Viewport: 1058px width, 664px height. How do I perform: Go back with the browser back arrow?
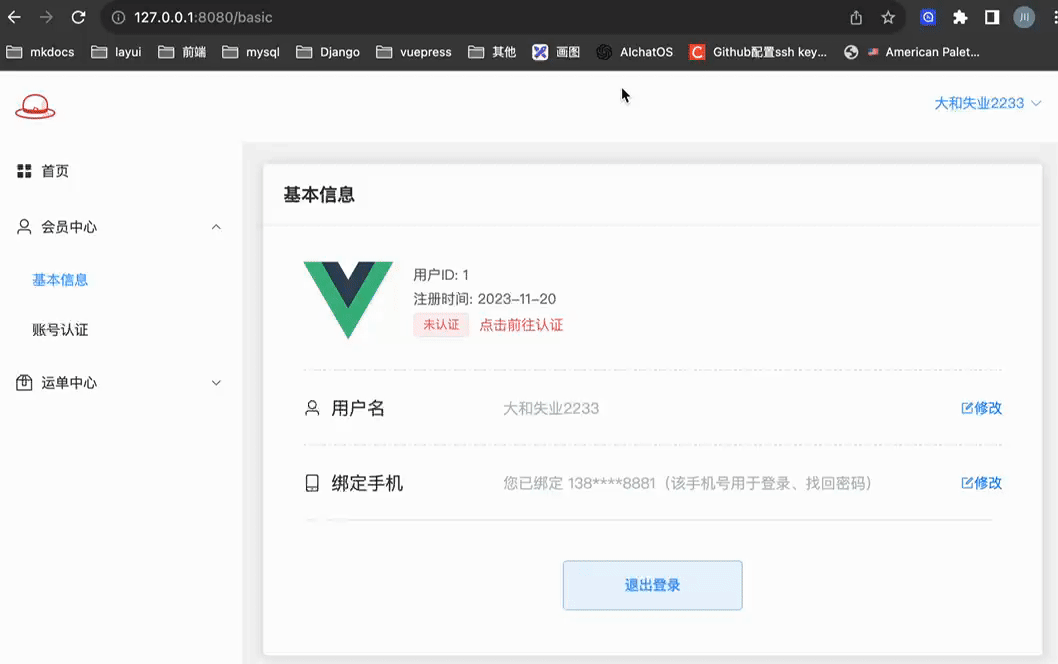pos(14,17)
